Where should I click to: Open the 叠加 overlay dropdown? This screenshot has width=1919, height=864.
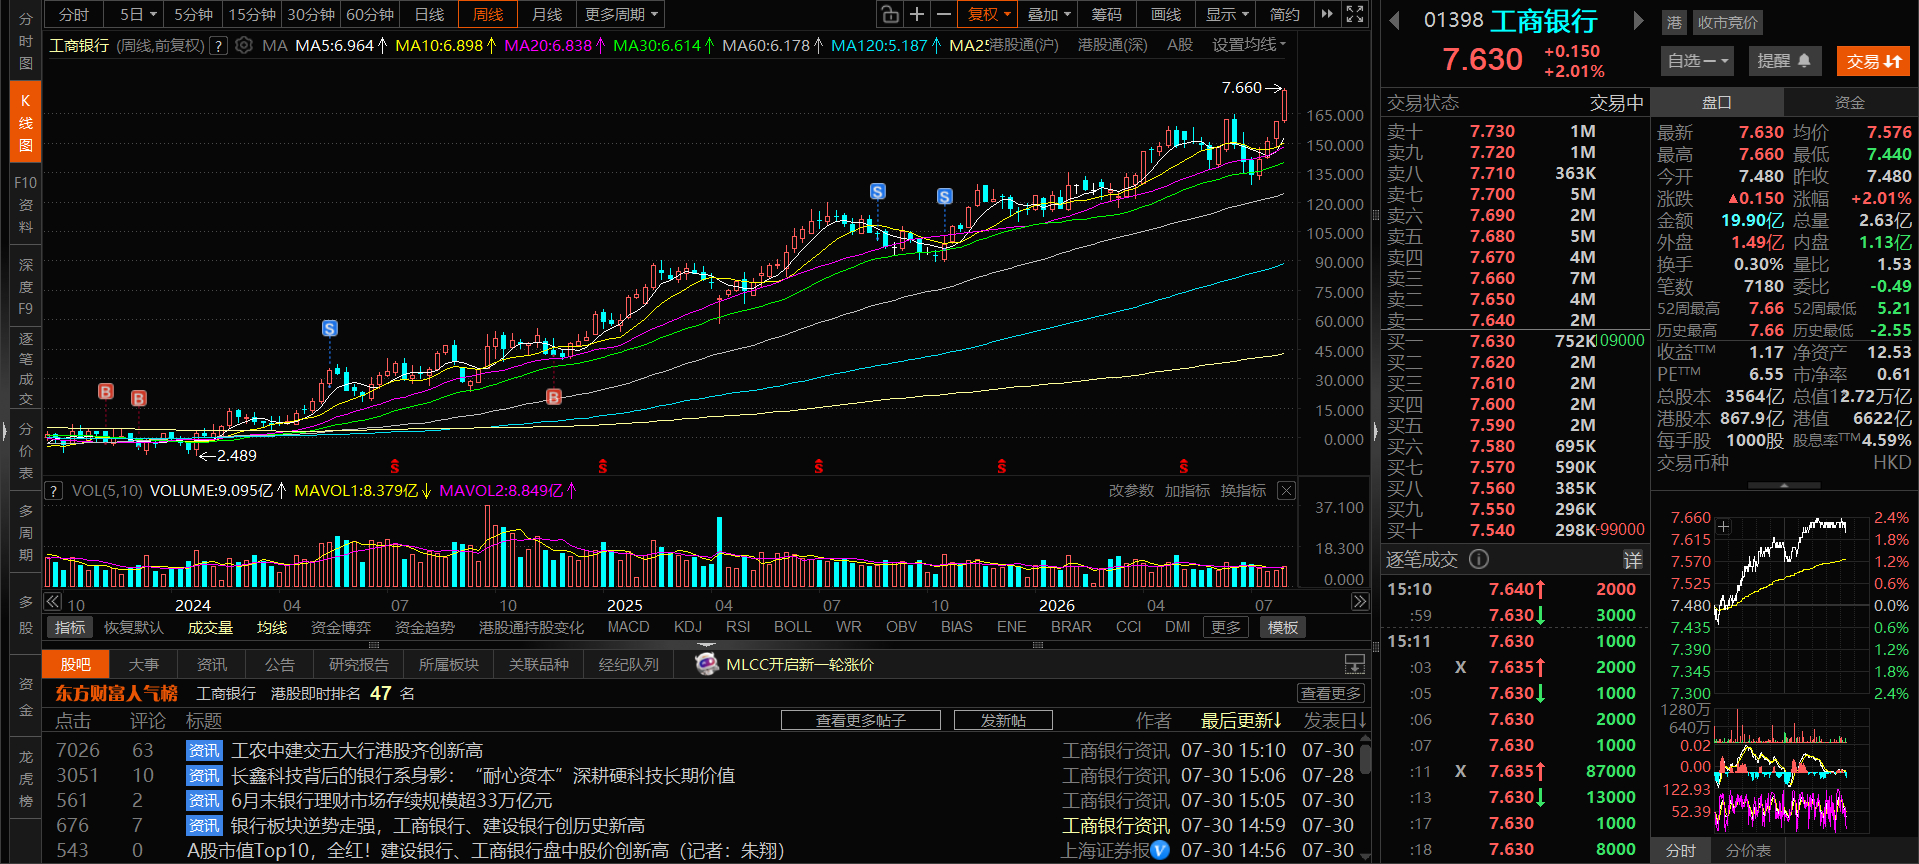(1049, 14)
